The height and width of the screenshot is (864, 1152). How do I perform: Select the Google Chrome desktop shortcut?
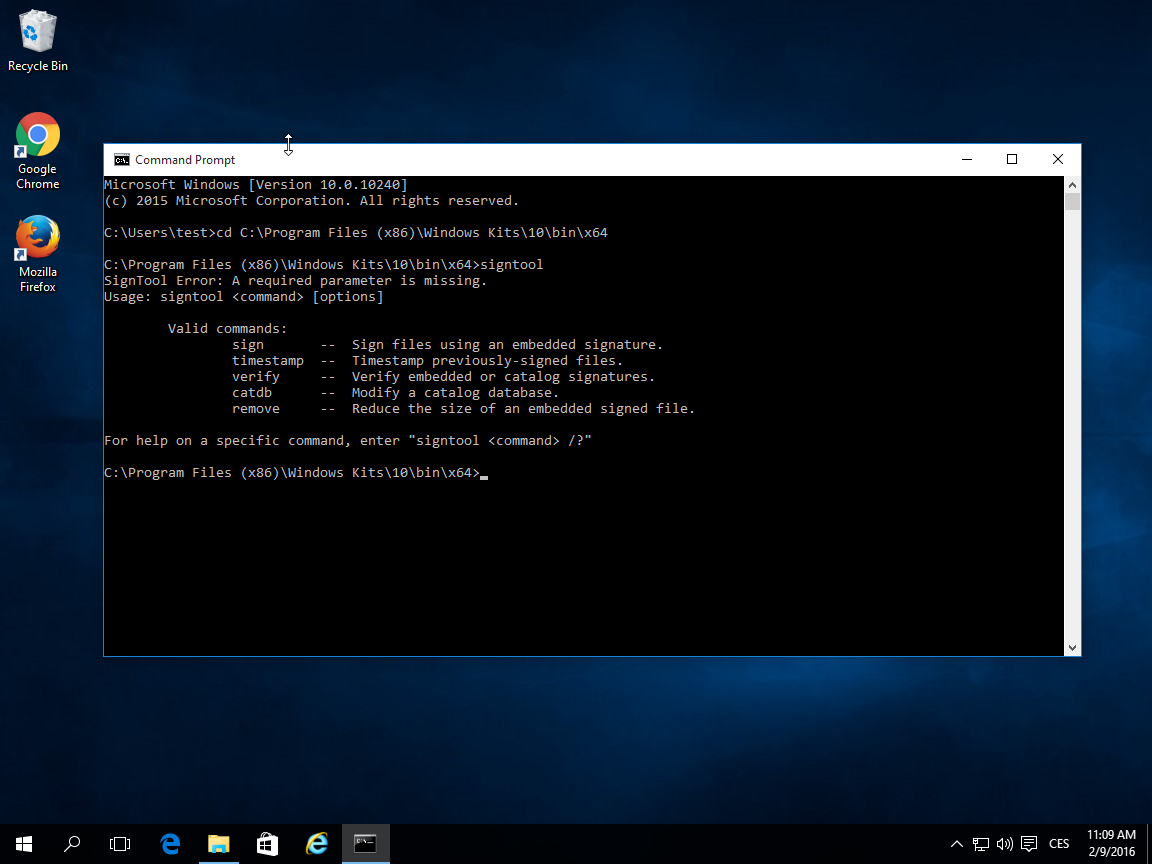[x=37, y=150]
